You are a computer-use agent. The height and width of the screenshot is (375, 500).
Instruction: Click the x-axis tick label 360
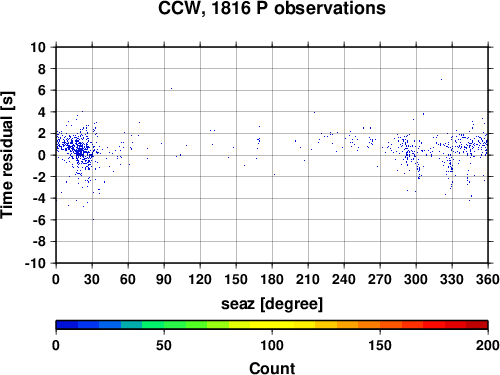(x=488, y=279)
